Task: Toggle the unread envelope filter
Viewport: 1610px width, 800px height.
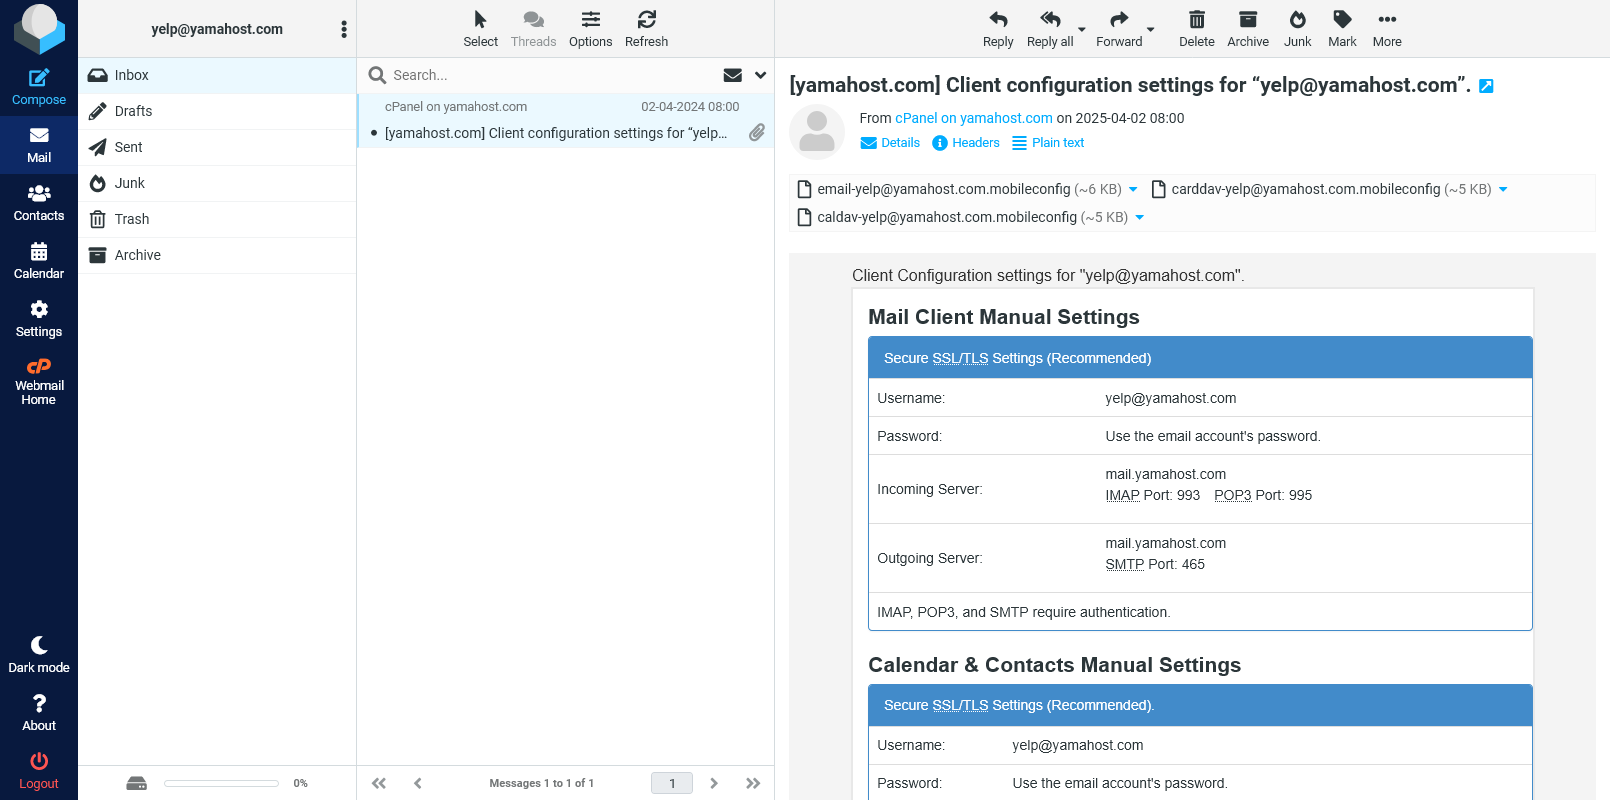Action: point(733,75)
